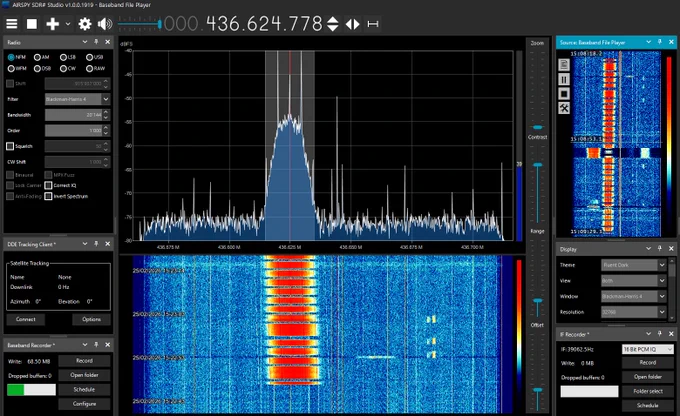Screen dimensions: 680x416
Task: Mute audio via the speaker icon
Action: pyautogui.click(x=105, y=24)
